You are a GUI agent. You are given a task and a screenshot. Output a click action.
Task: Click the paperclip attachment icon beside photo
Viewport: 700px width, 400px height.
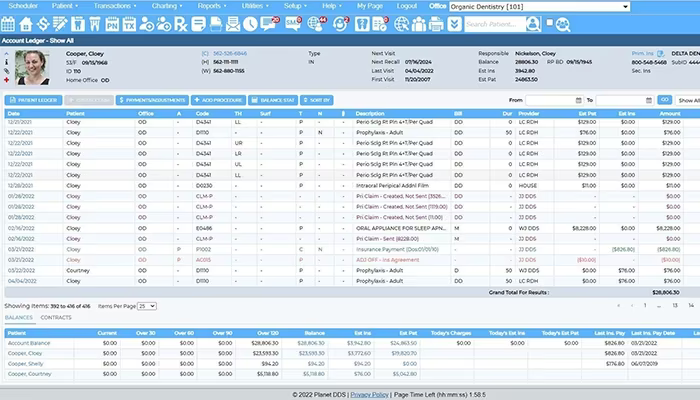tap(6, 71)
